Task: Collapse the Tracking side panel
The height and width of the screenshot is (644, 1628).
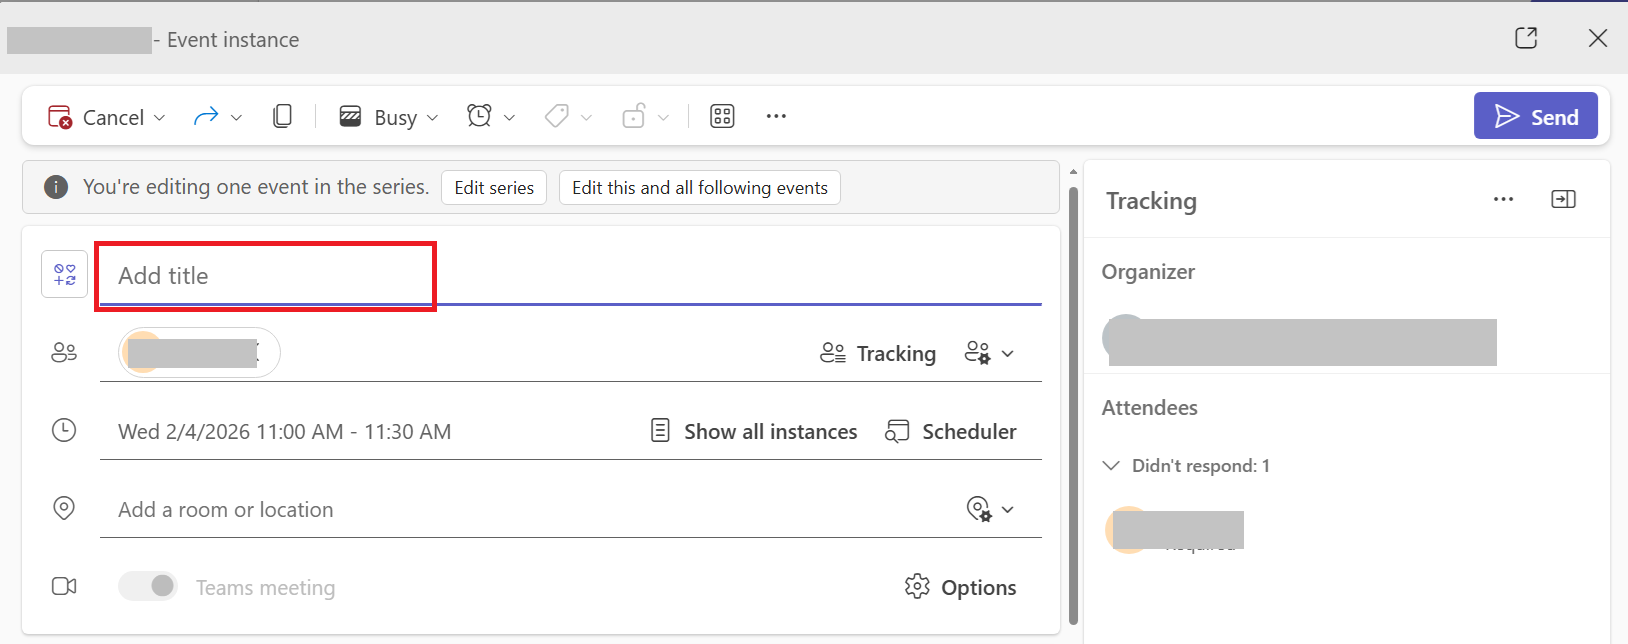Action: (x=1563, y=199)
